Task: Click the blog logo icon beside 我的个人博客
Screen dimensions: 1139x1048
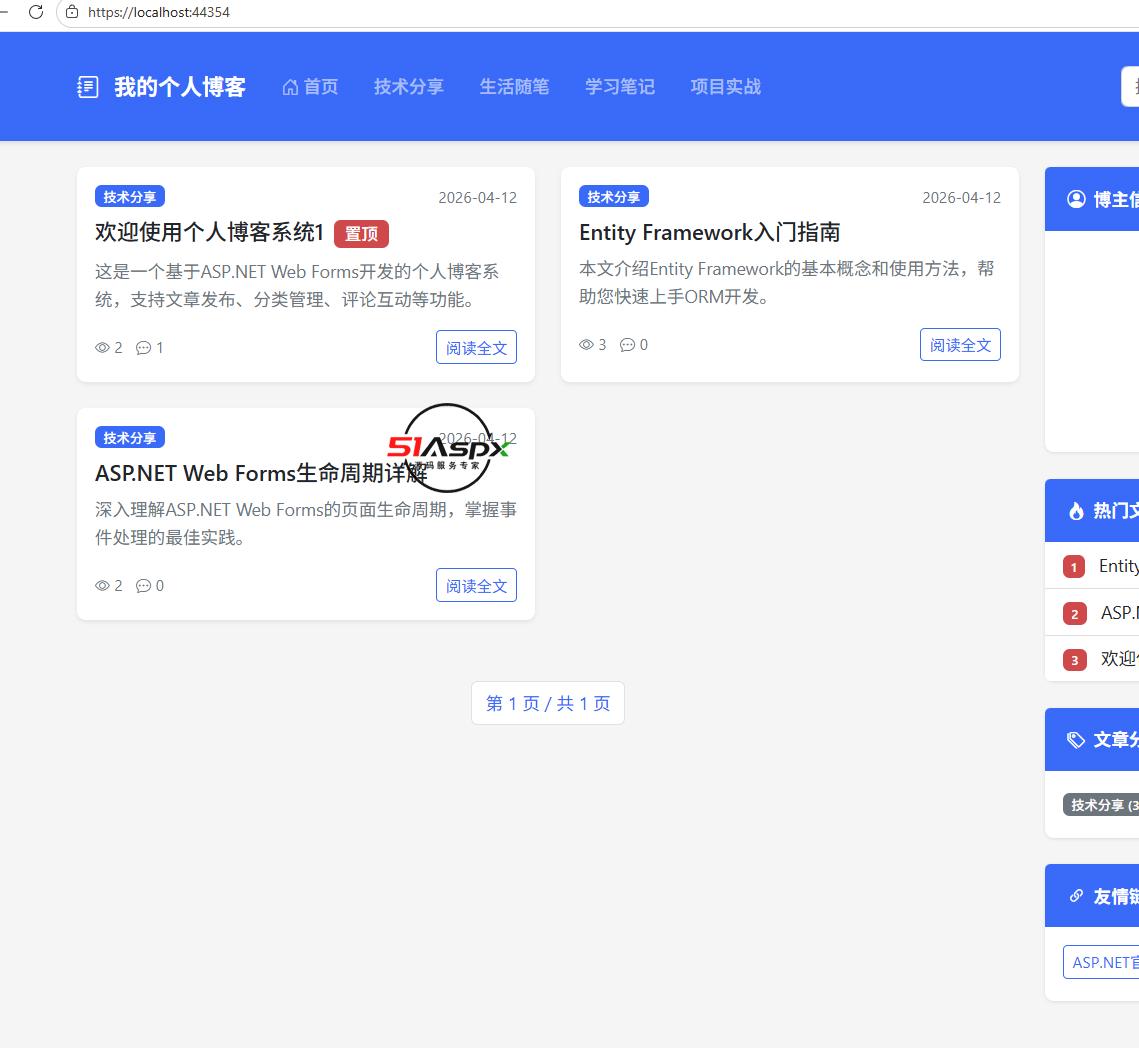Action: (x=88, y=87)
